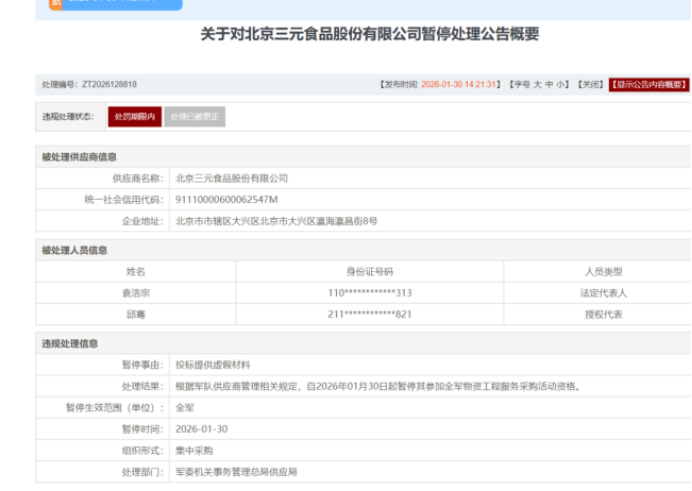Screen dimensions: 692x491
Task: Click the 显示公告内容概要 red button
Action: [649, 84]
